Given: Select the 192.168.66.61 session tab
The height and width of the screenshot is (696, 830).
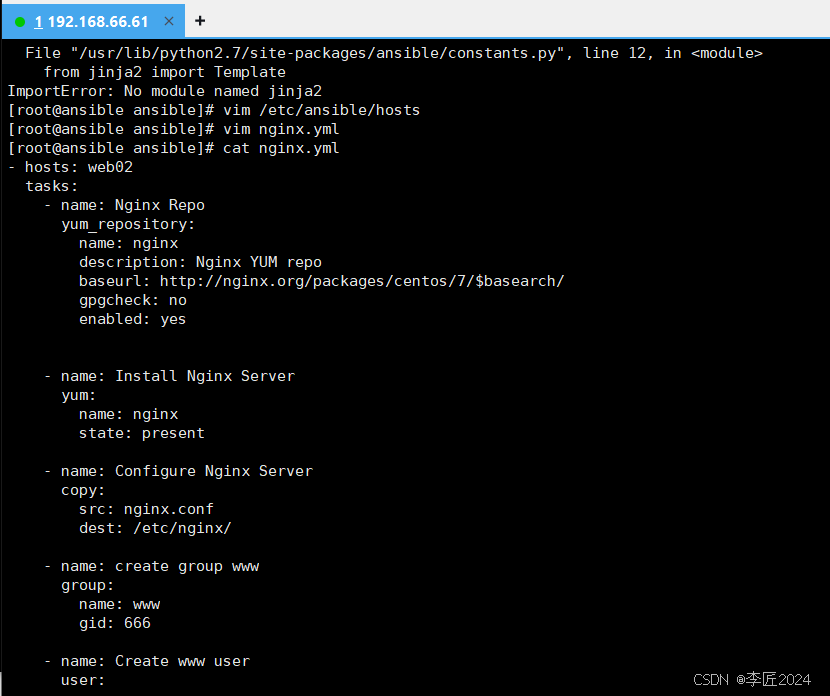Looking at the screenshot, I should tap(91, 22).
